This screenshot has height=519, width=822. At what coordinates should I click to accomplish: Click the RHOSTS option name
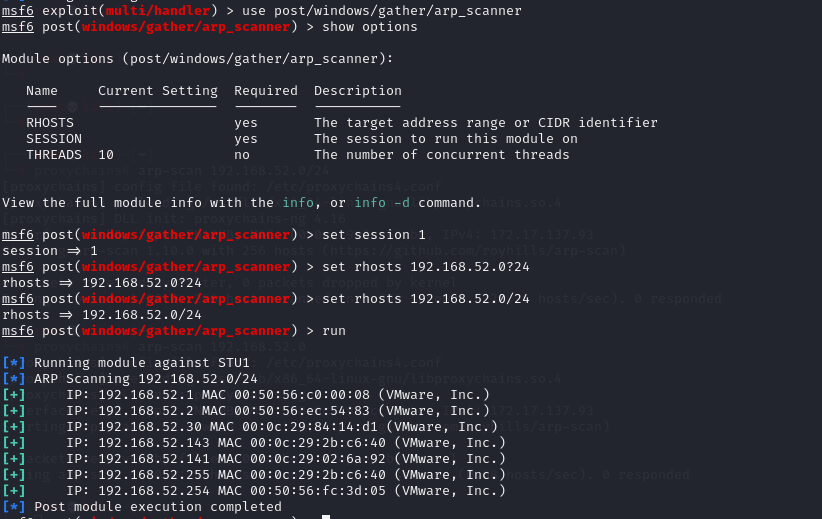click(x=50, y=123)
